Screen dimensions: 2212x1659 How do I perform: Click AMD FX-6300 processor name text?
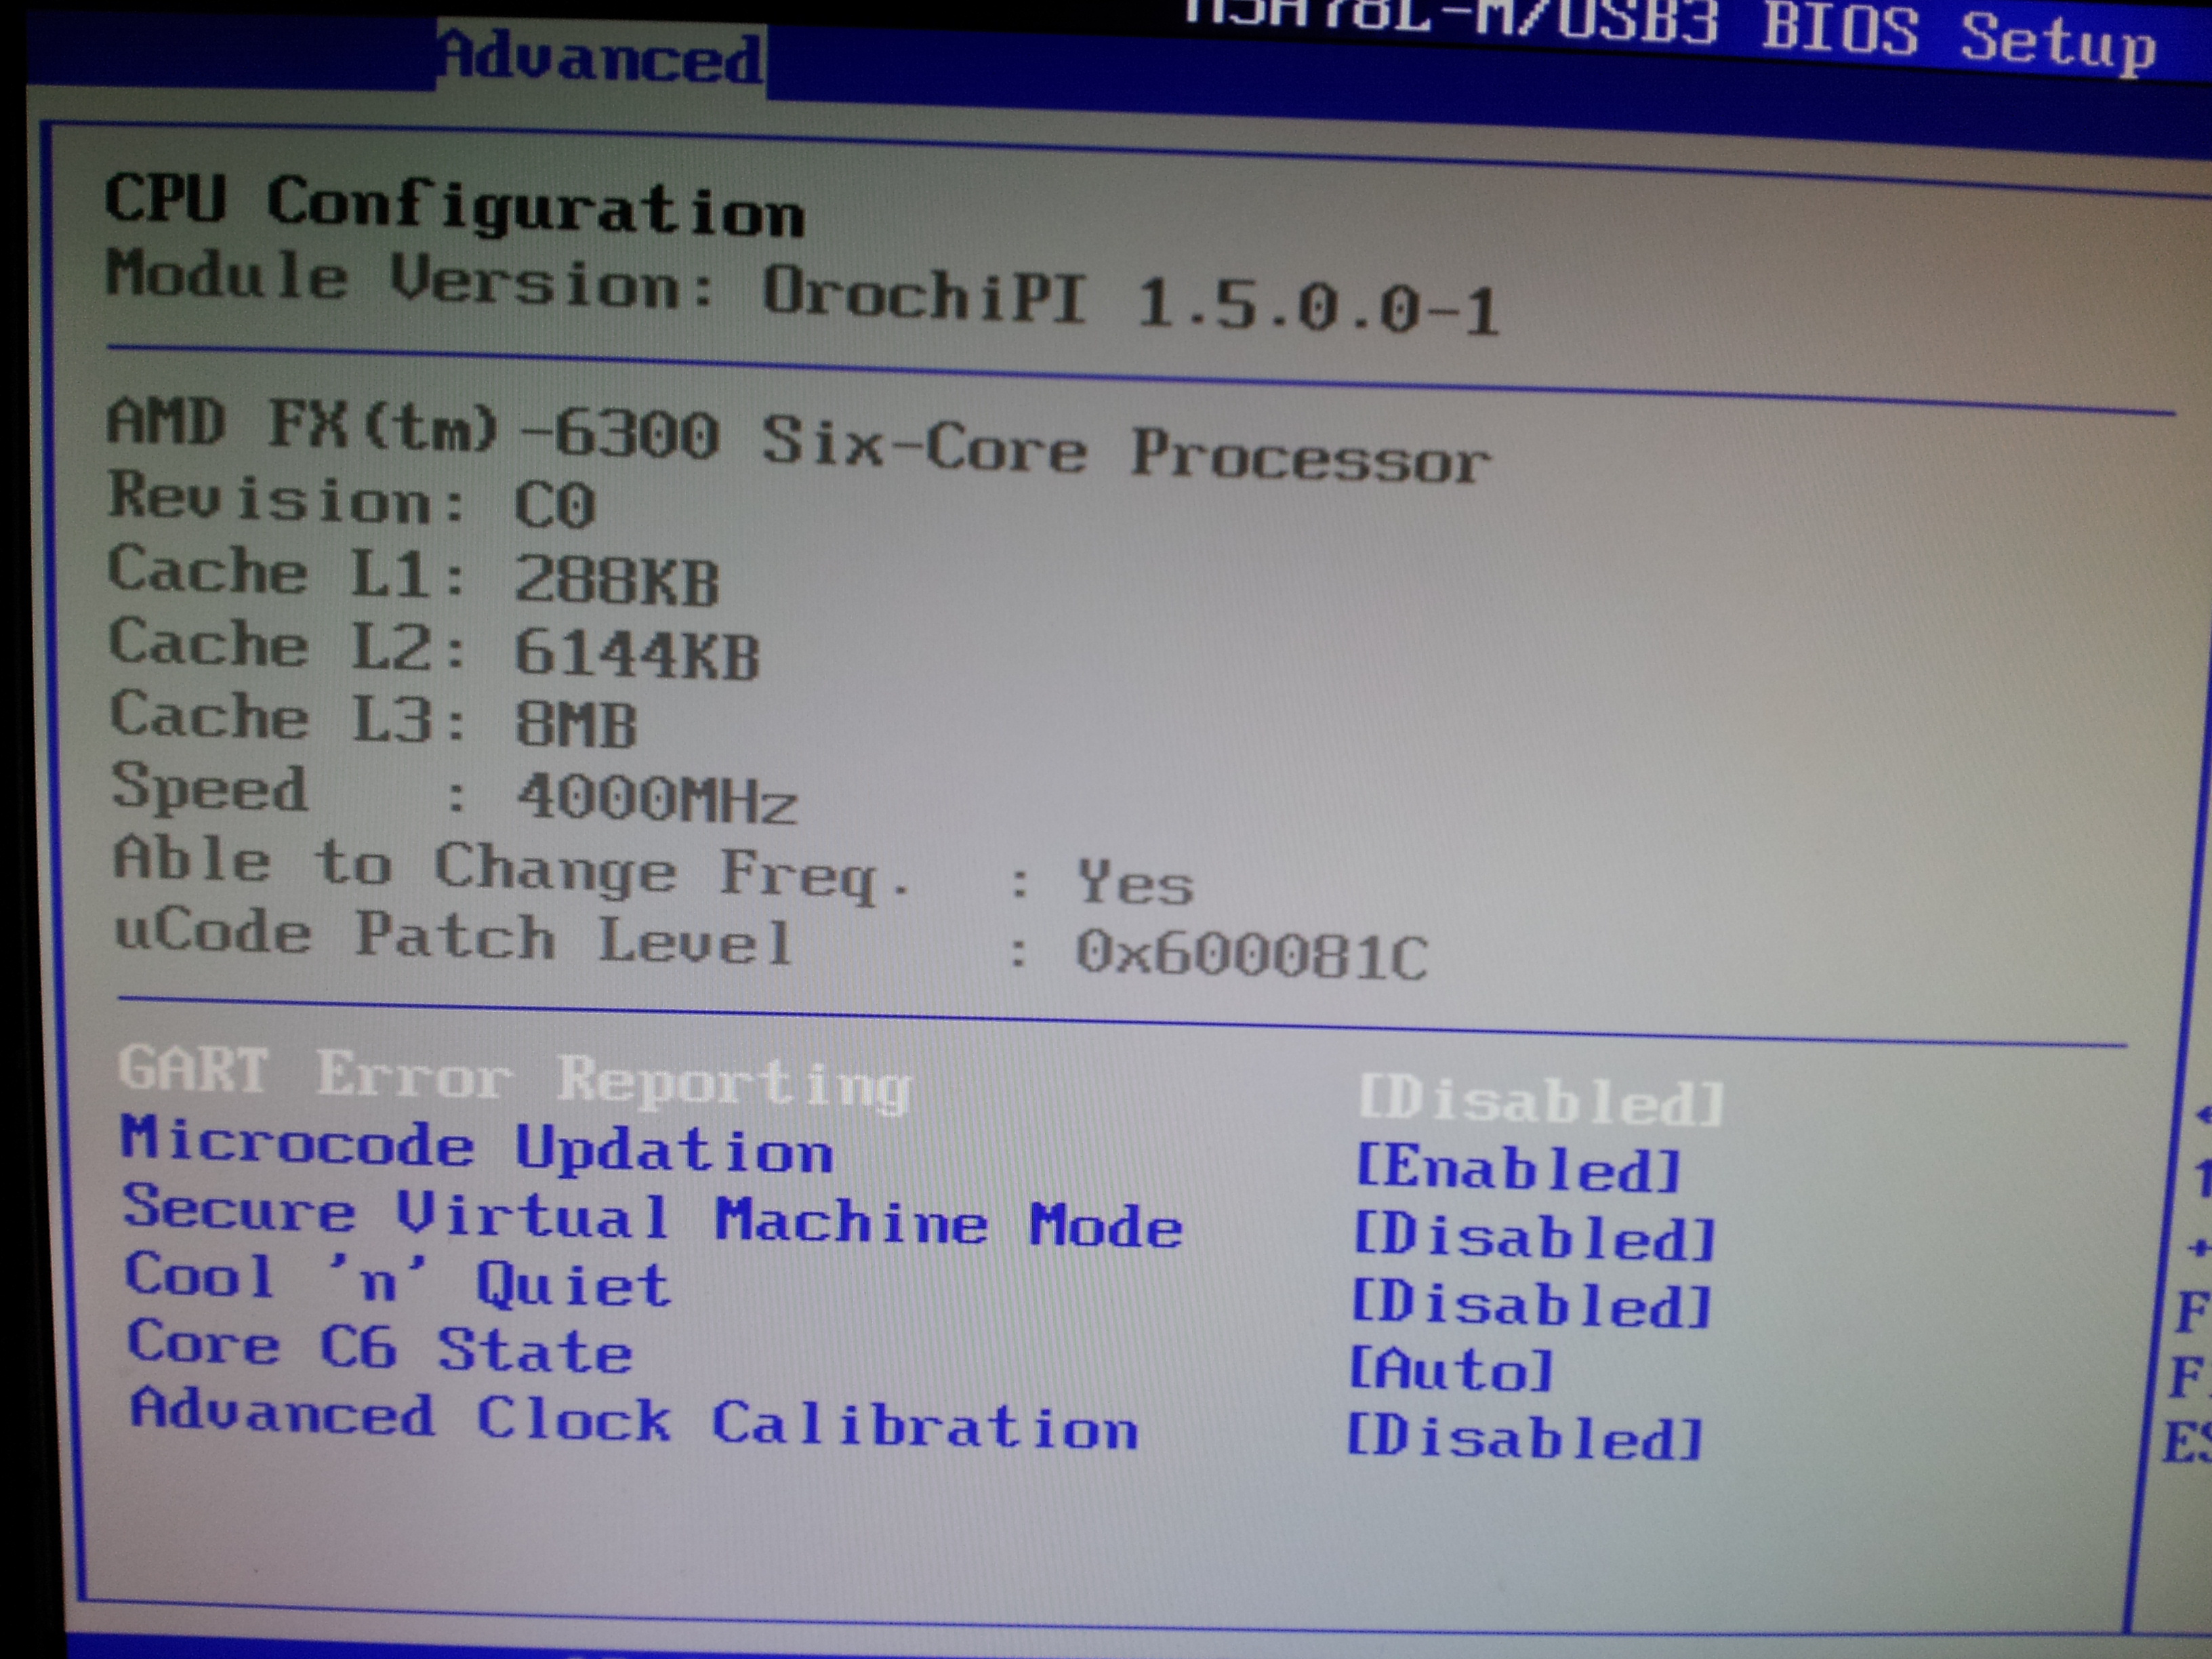click(x=798, y=443)
